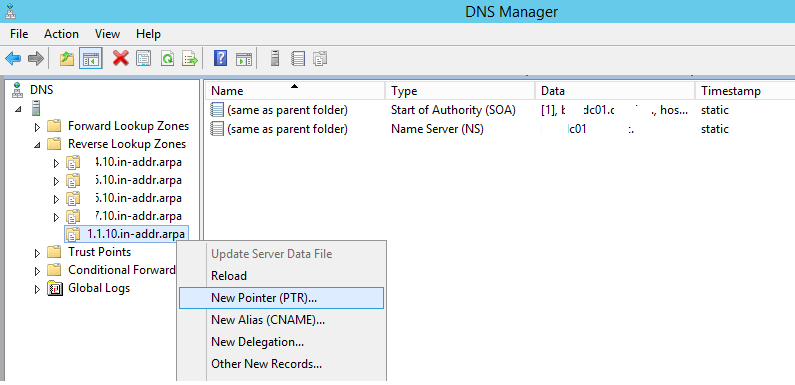This screenshot has height=385, width=795.
Task: Click the green Refresh toolbar icon
Action: [167, 59]
